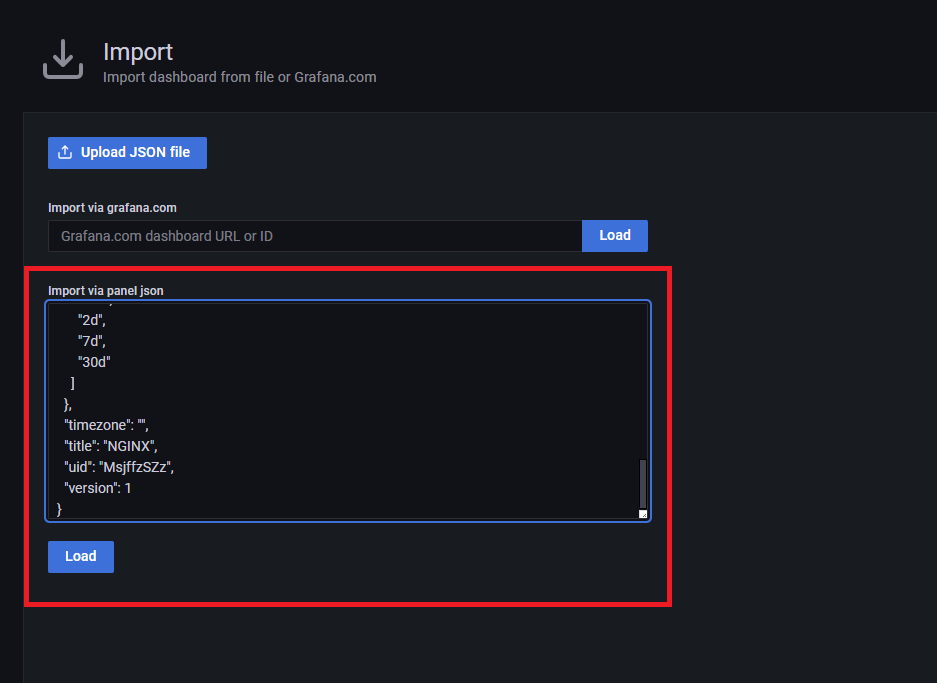Click Load next to grafana.com URL field
Viewport: 937px width, 683px height.
pos(614,235)
